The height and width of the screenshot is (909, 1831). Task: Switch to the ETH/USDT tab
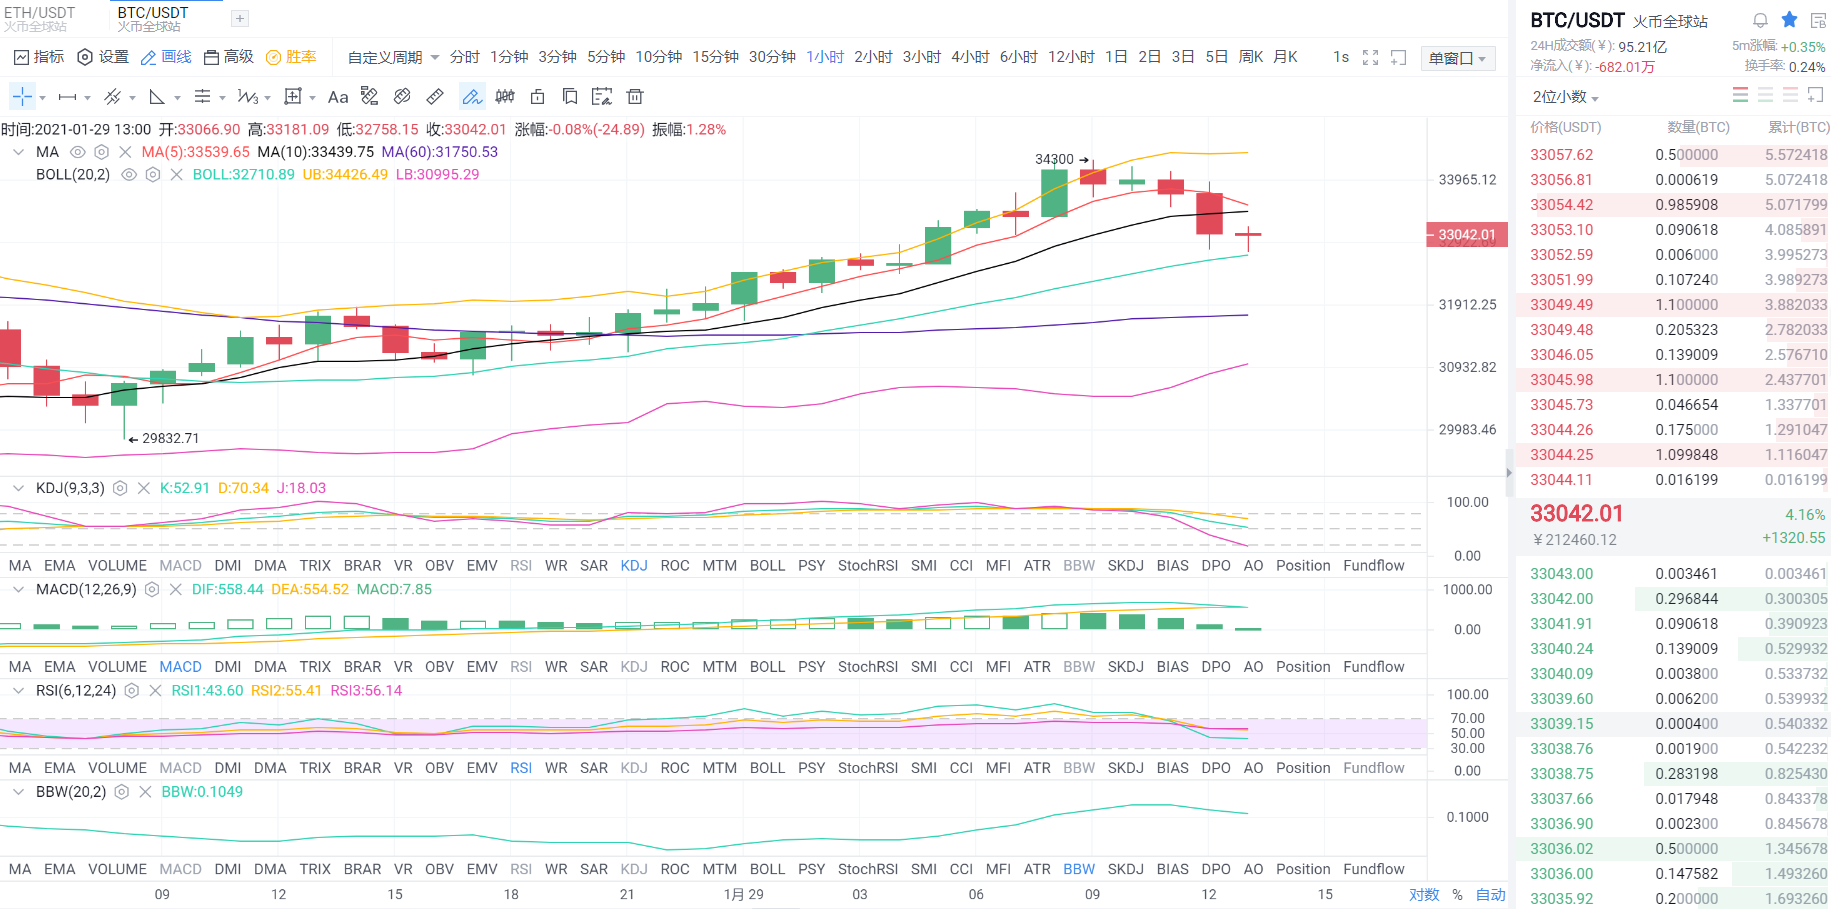pyautogui.click(x=40, y=13)
